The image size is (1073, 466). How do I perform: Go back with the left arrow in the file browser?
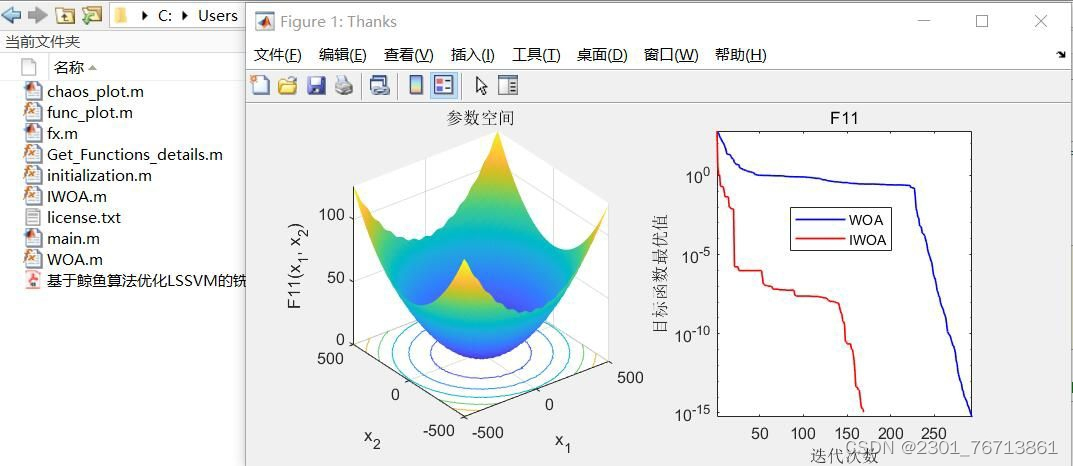coord(12,15)
